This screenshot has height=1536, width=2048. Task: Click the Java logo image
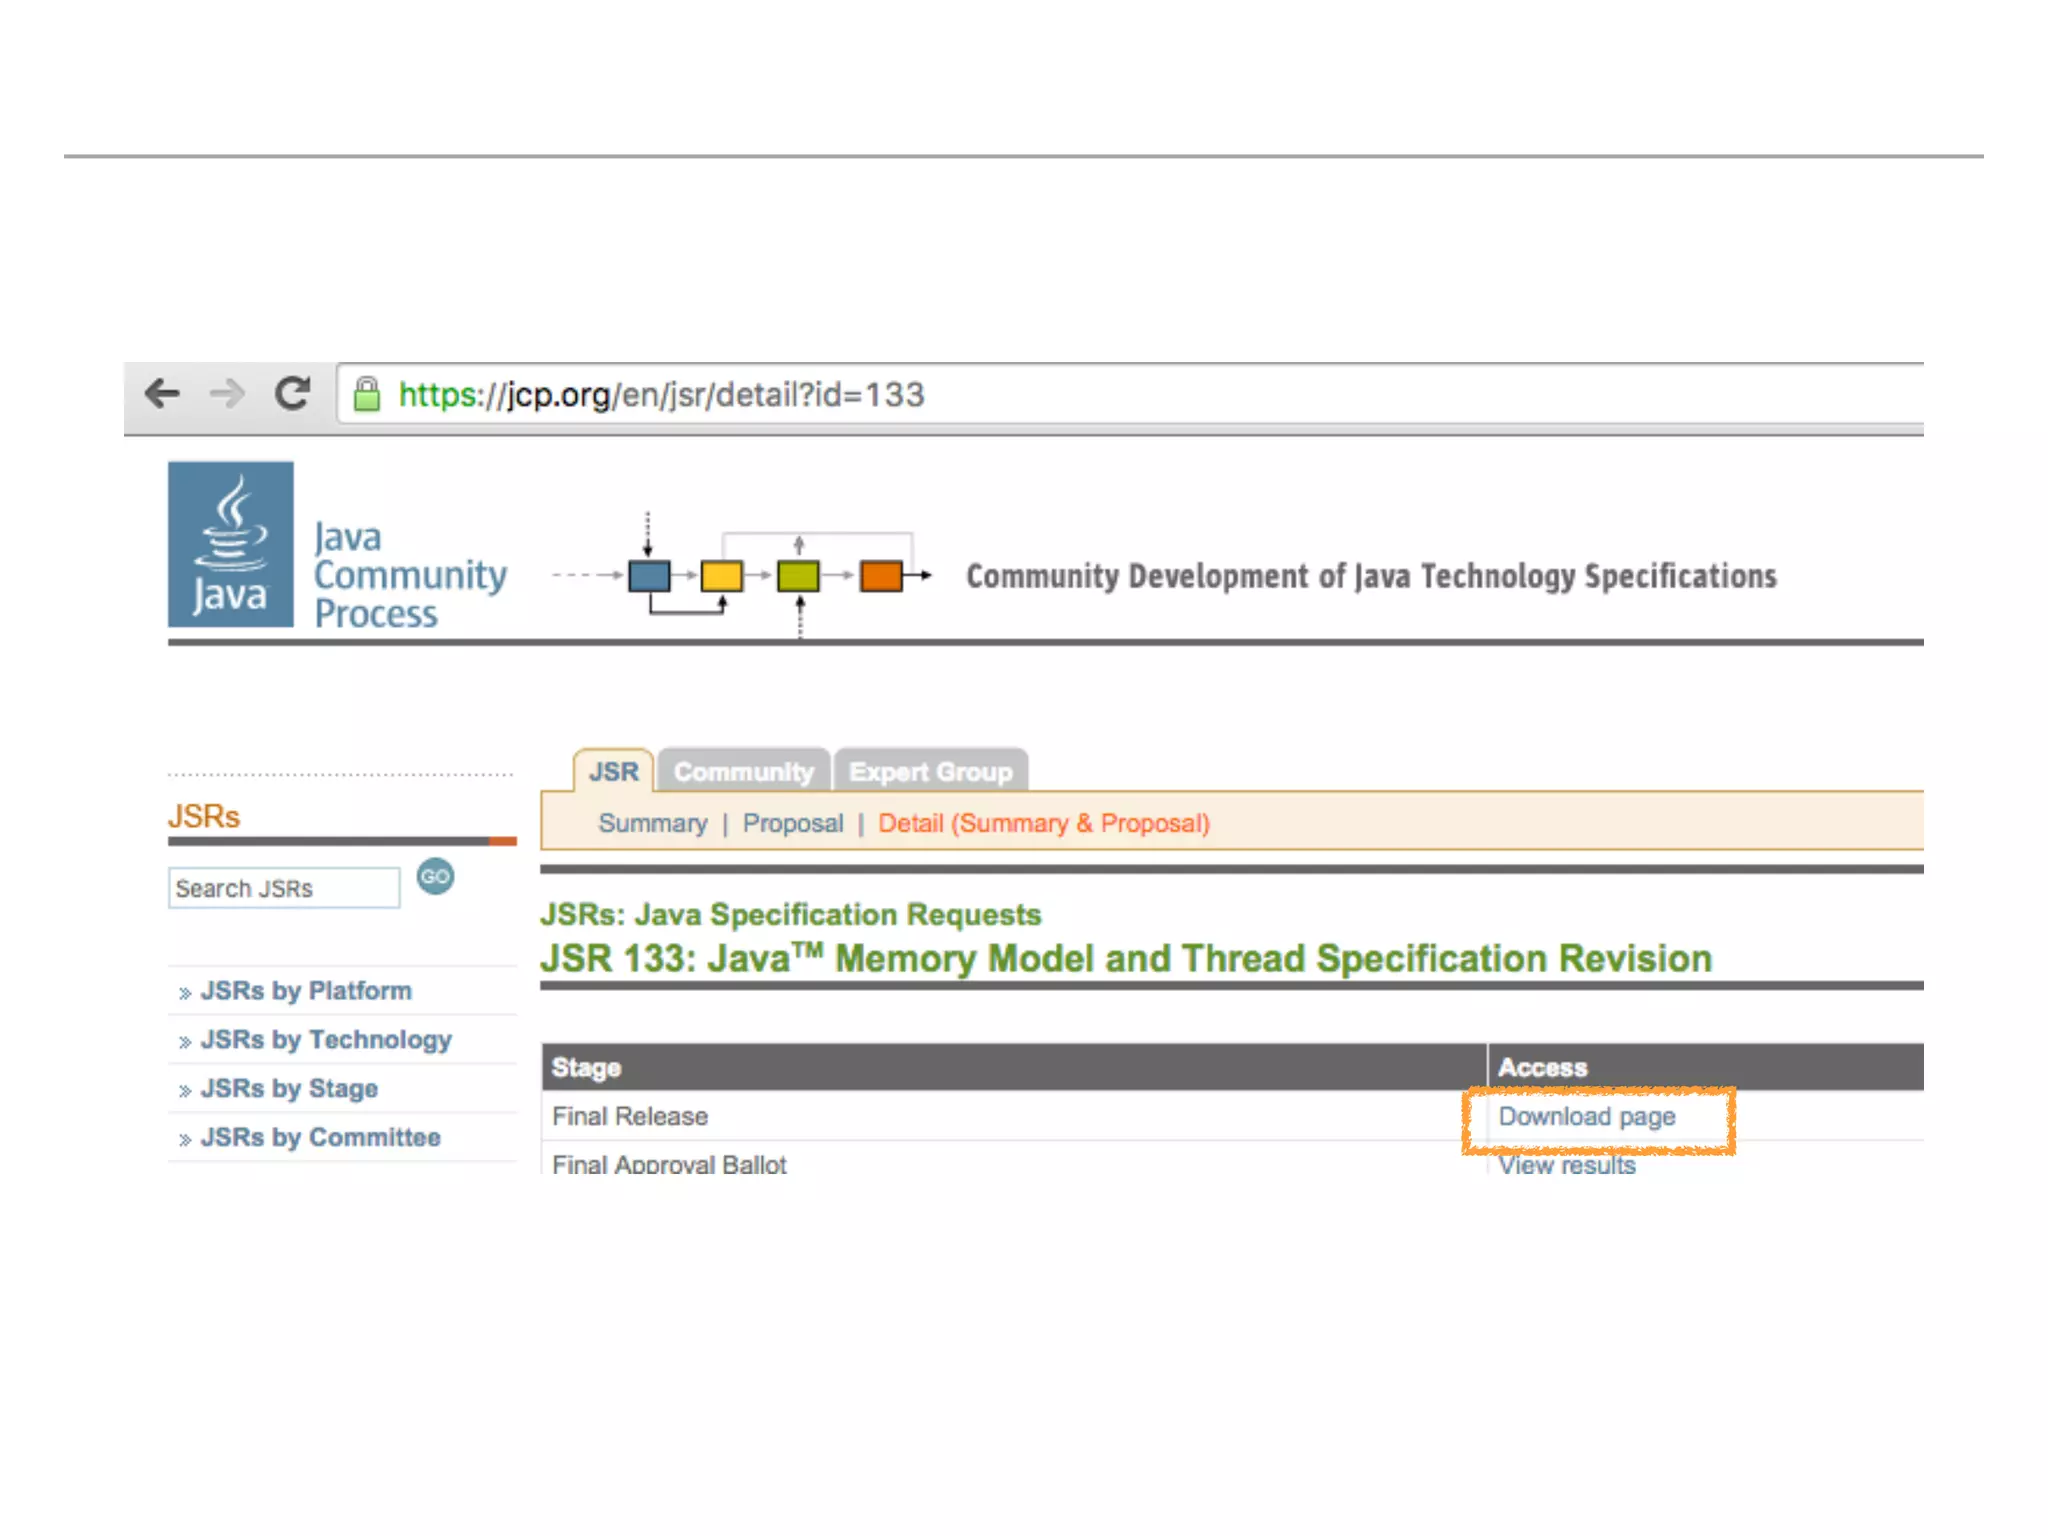click(231, 544)
